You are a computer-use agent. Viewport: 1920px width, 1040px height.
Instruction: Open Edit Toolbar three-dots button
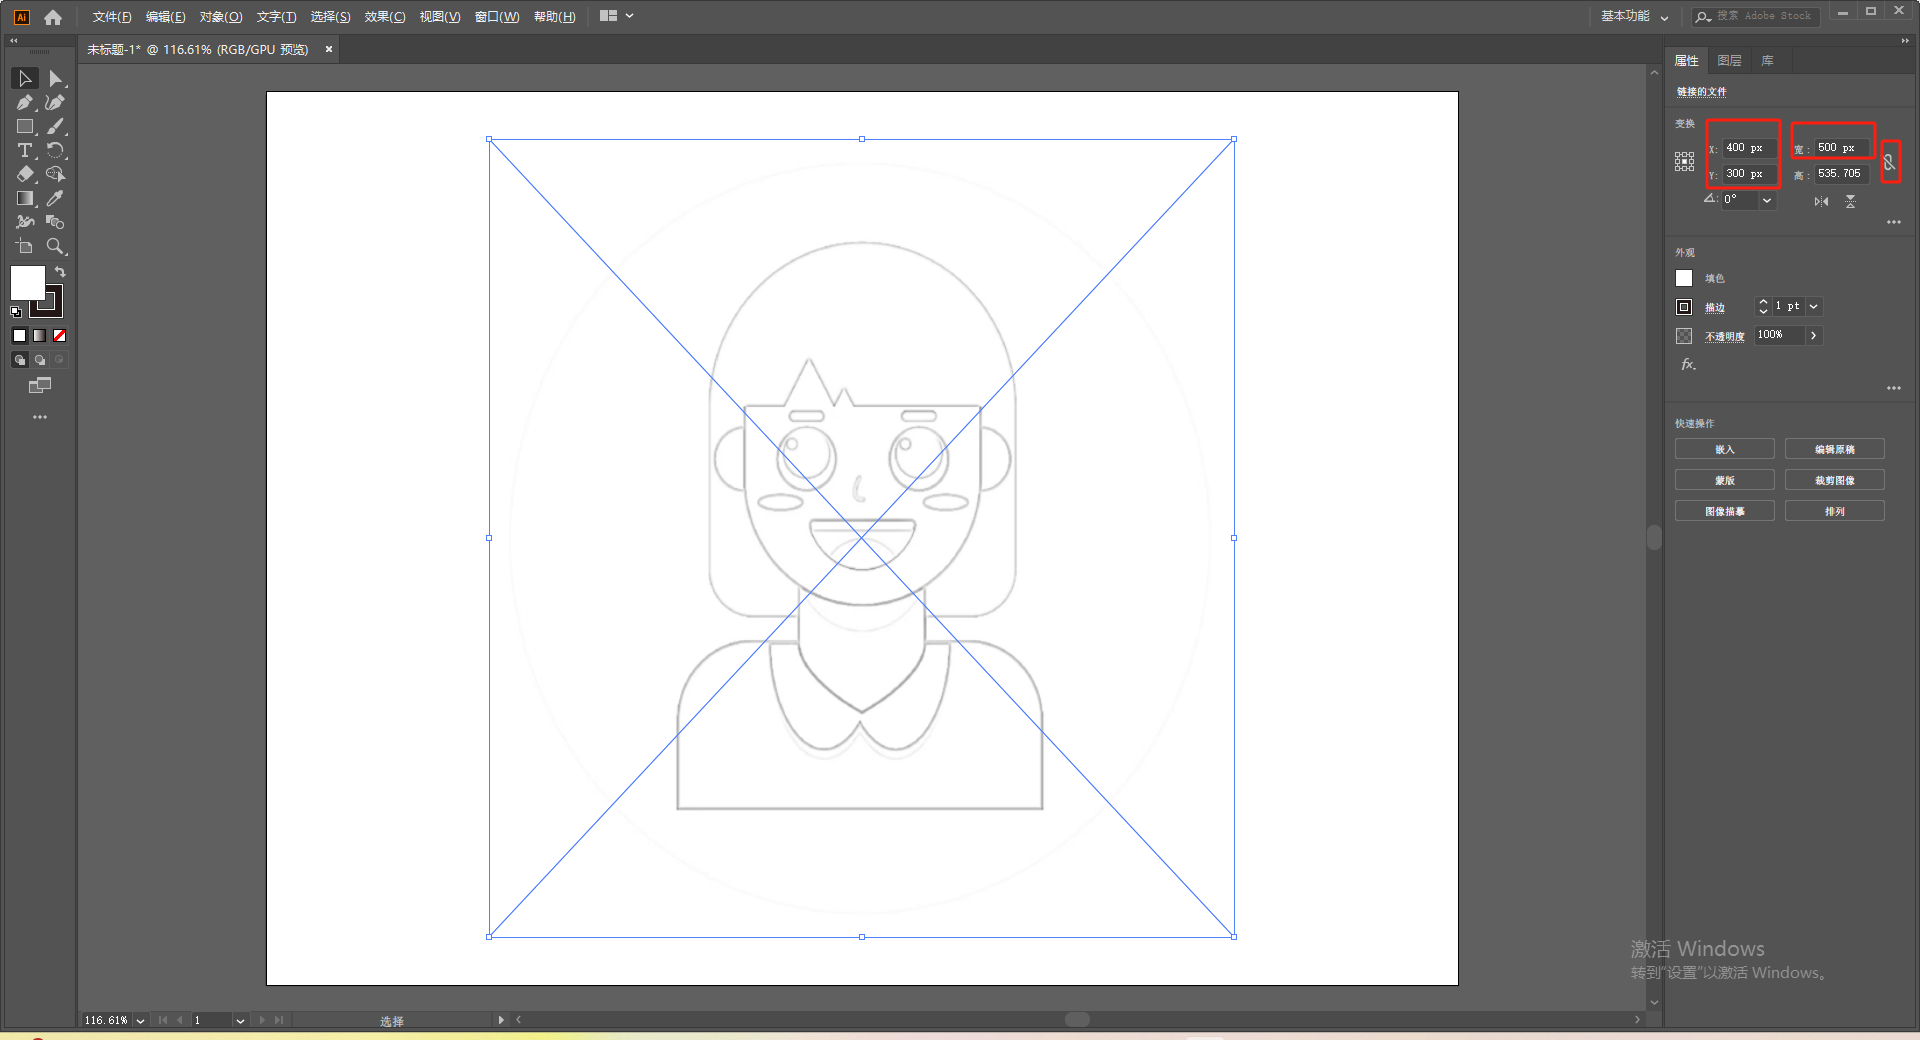pyautogui.click(x=40, y=417)
